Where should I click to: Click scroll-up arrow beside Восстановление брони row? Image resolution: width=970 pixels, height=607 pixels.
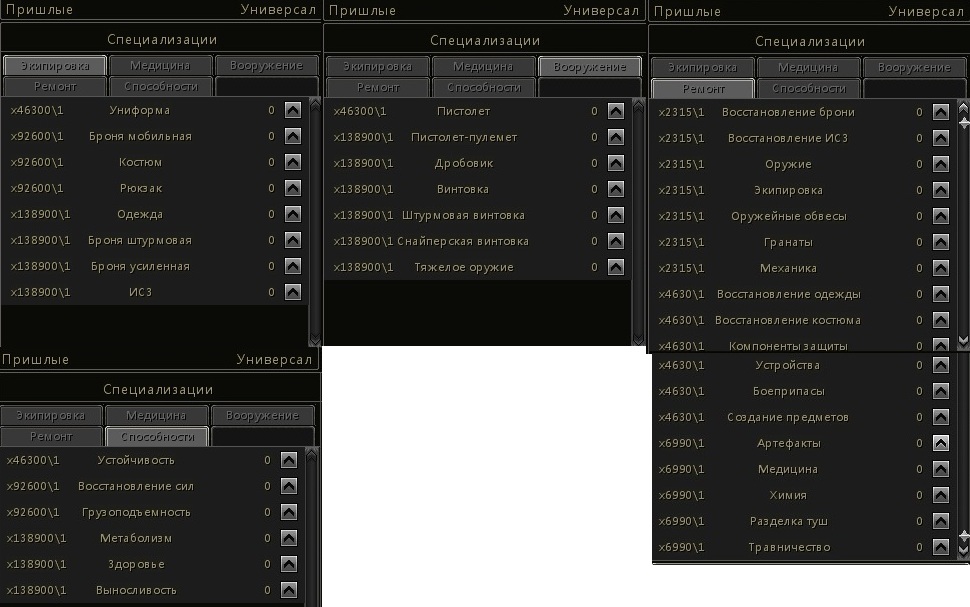coord(963,106)
